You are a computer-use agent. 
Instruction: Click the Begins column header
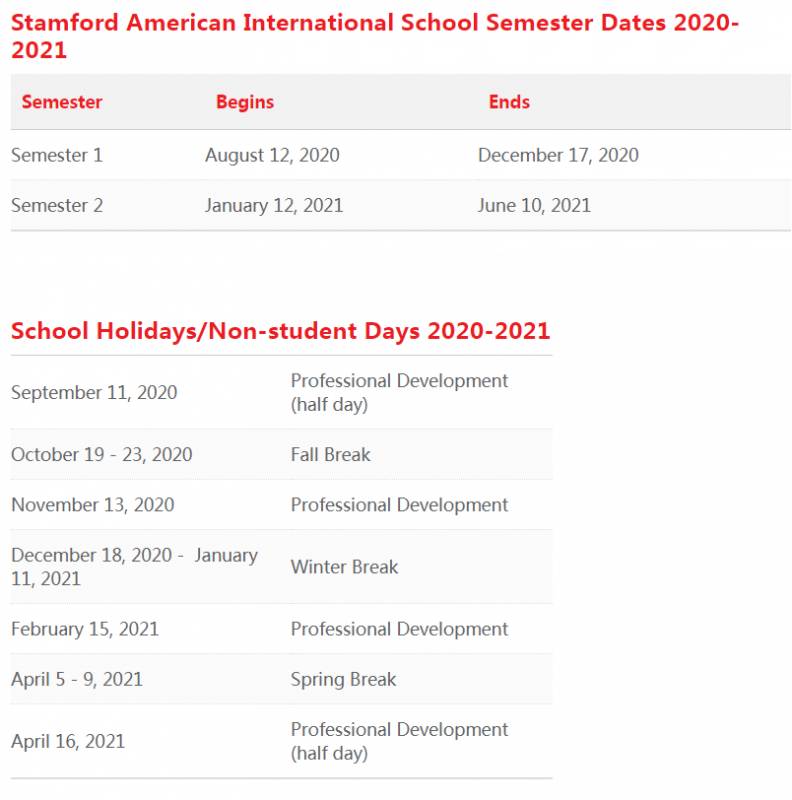245,102
